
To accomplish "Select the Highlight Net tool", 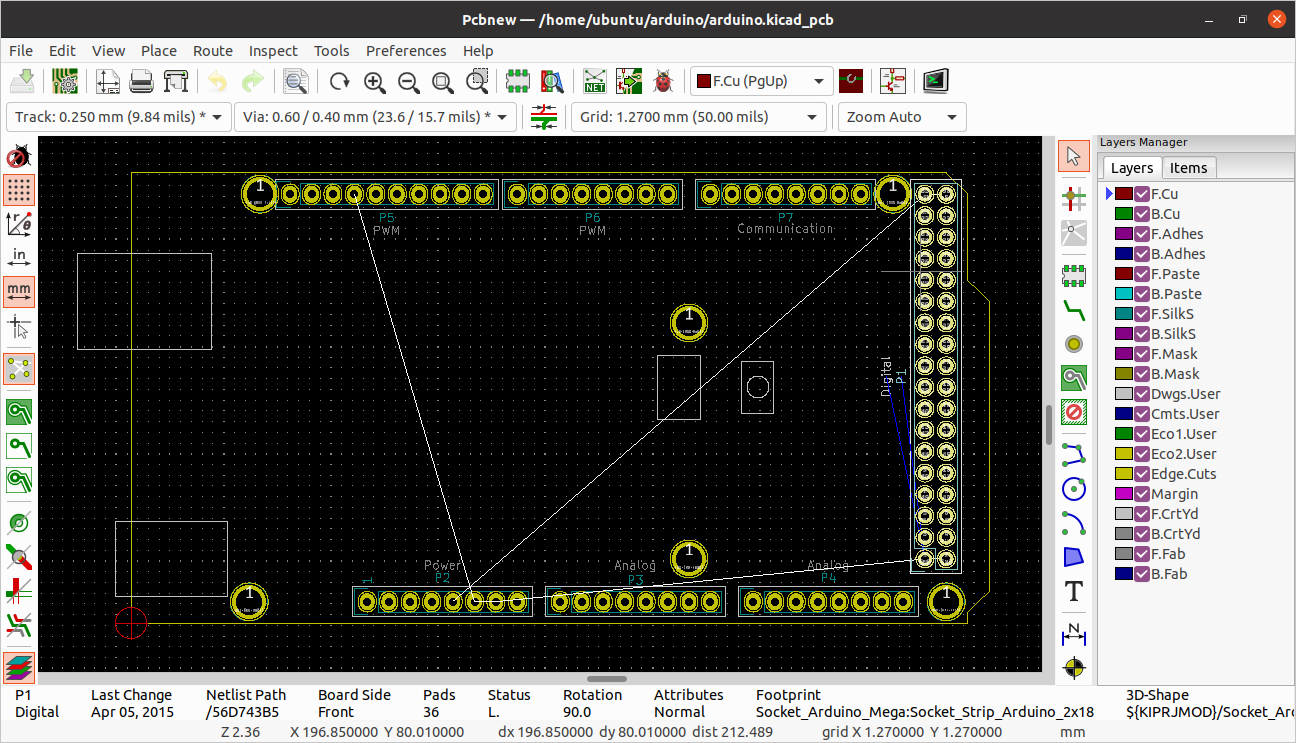I will 1074,198.
